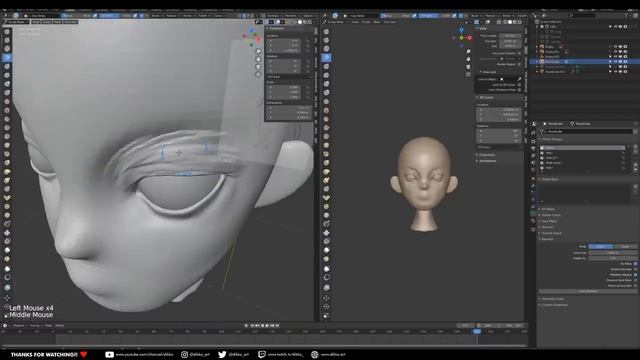Select the Draw brush in left viewport toolbar
This screenshot has height=360, width=640.
point(7,31)
